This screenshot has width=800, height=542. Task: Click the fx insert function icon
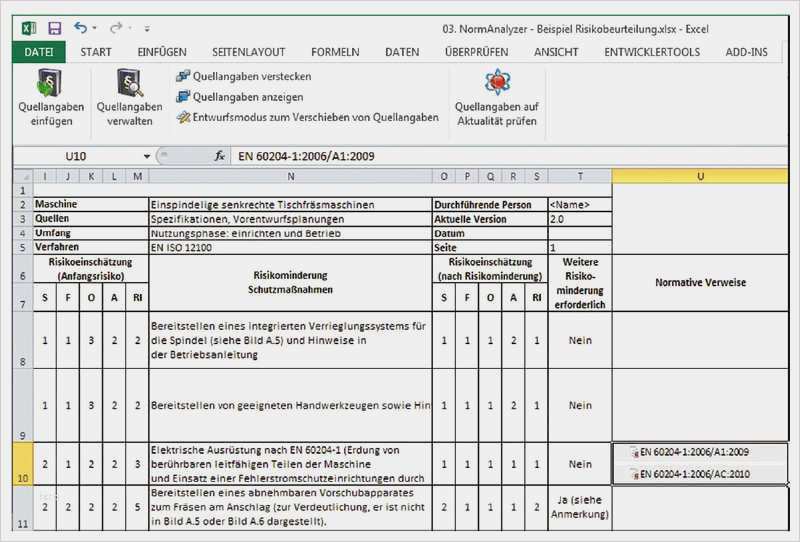tap(219, 156)
